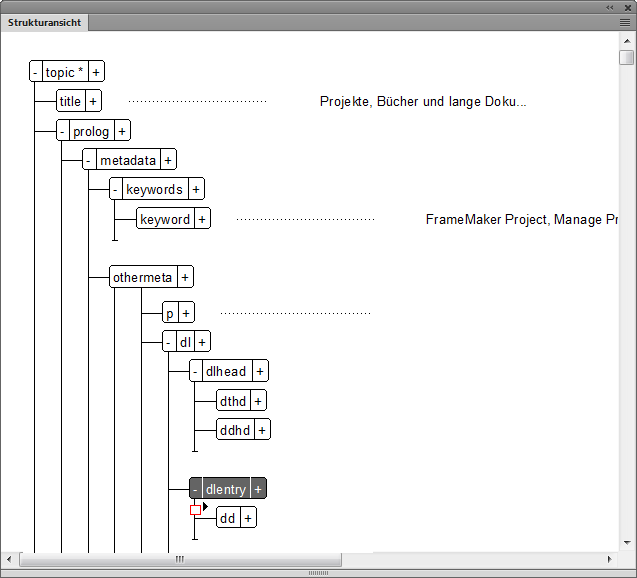Image resolution: width=637 pixels, height=578 pixels.
Task: Show attributes of keyword element
Action: (x=202, y=219)
